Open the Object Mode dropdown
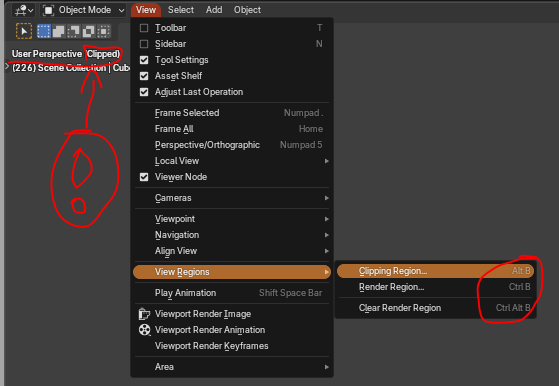The width and height of the screenshot is (559, 386). 83,10
